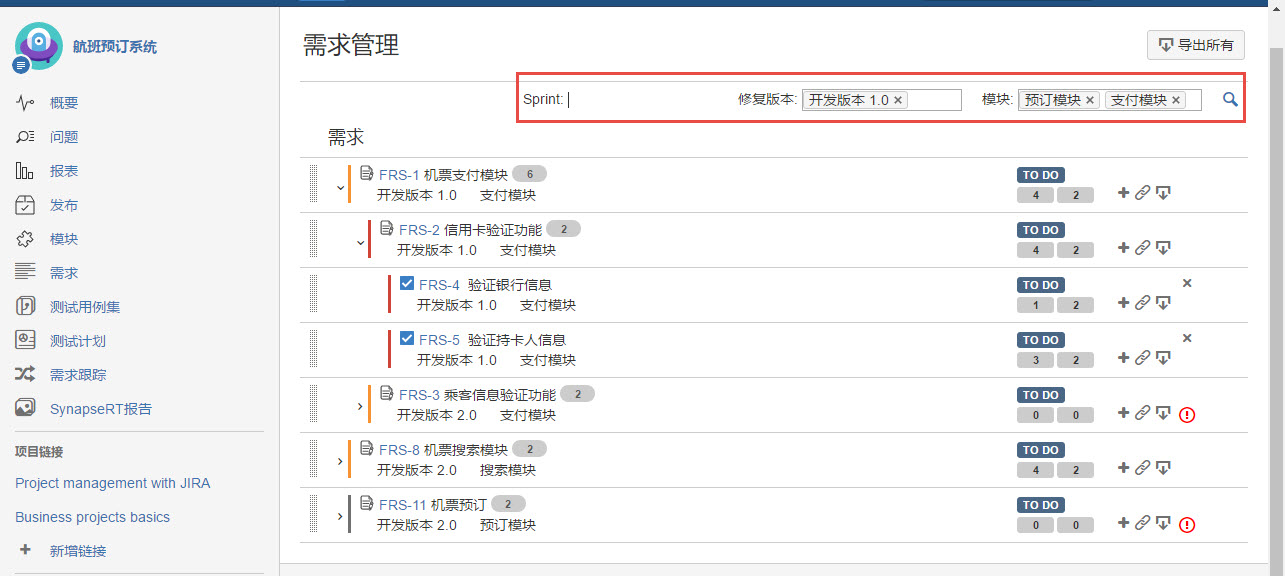Open 报表 in the sidebar

64,171
